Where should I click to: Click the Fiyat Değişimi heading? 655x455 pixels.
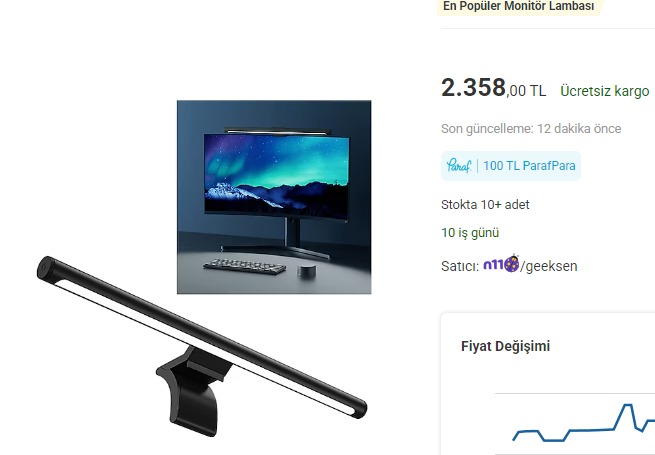[x=505, y=346]
